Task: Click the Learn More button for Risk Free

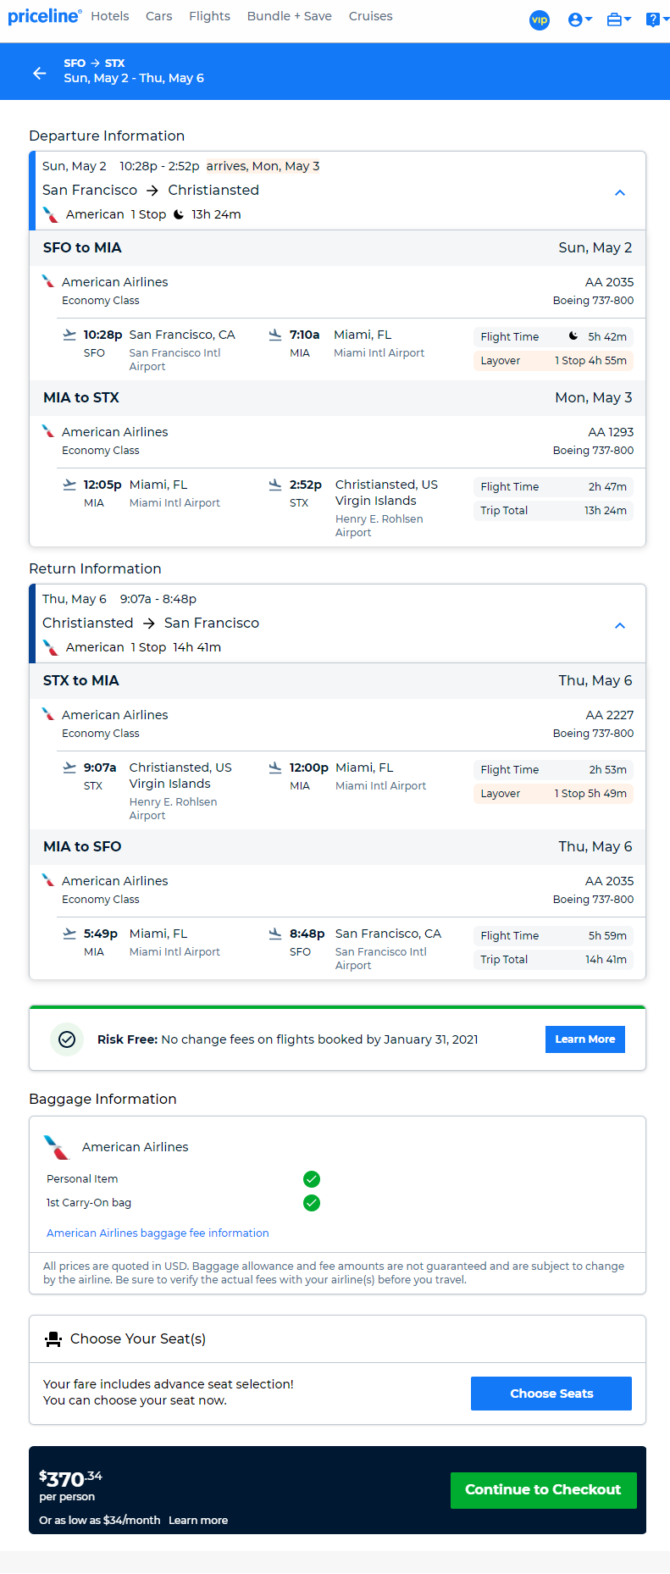Action: 585,1039
